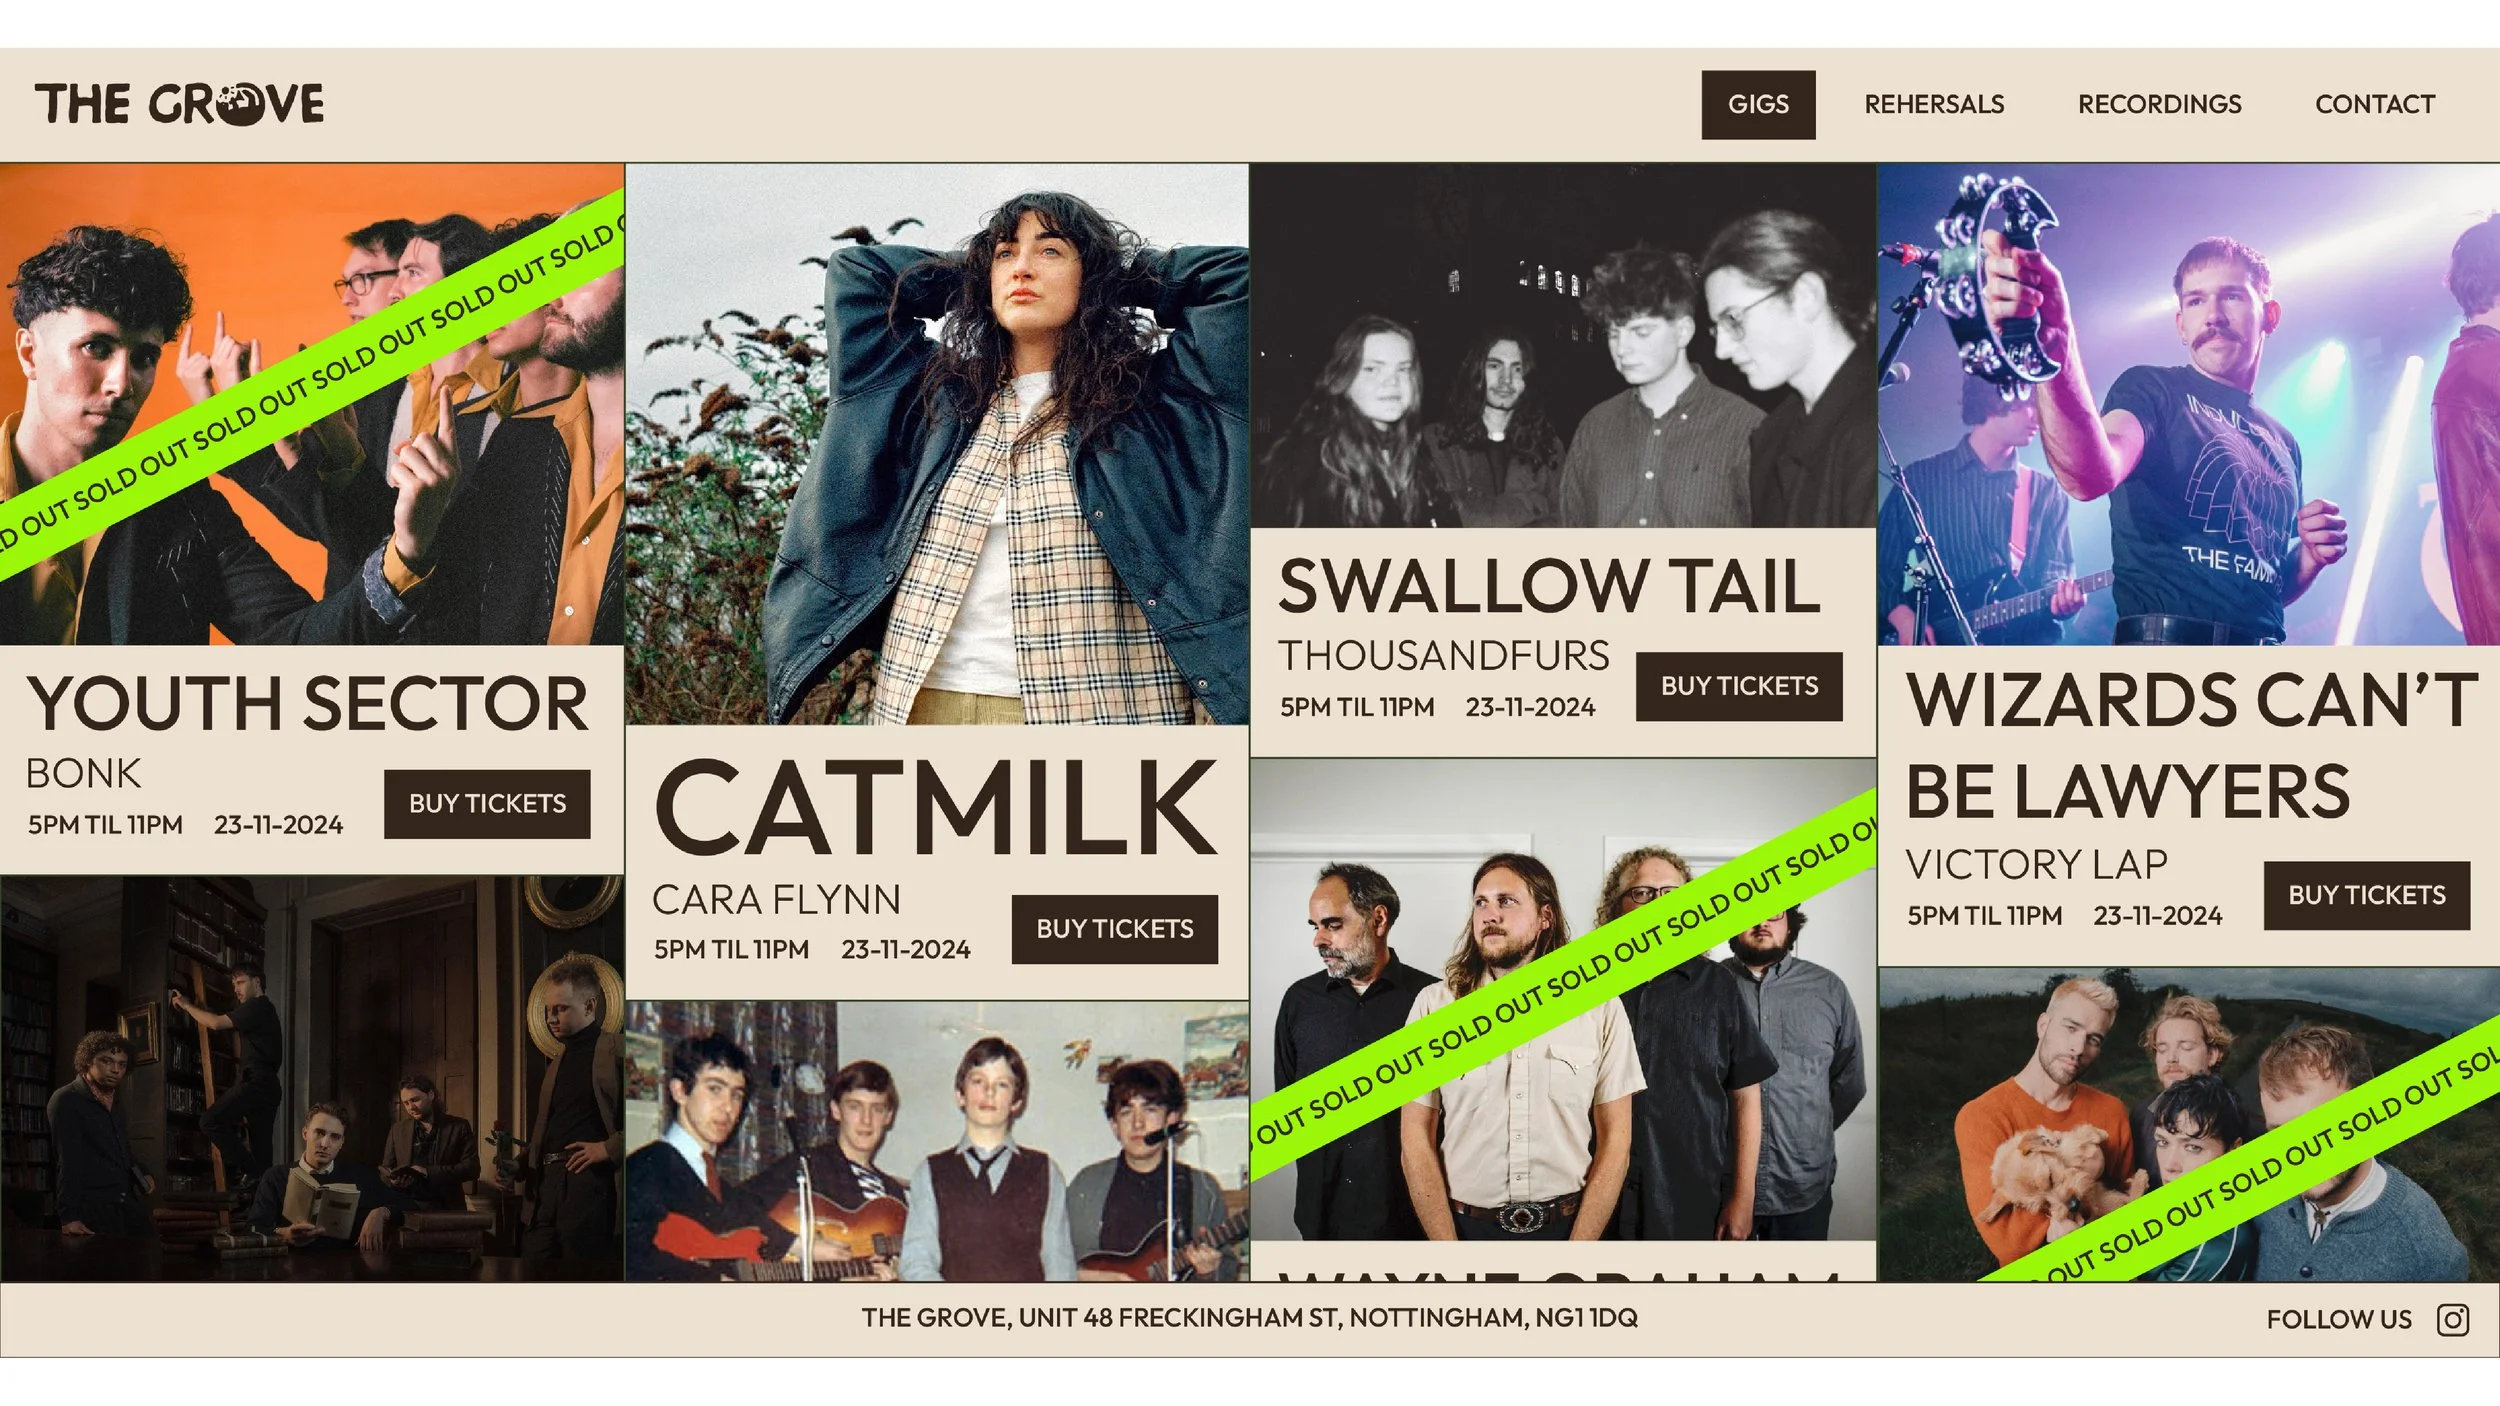Open the Catmilk artist photo
This screenshot has height=1406, width=2500.
click(x=937, y=444)
